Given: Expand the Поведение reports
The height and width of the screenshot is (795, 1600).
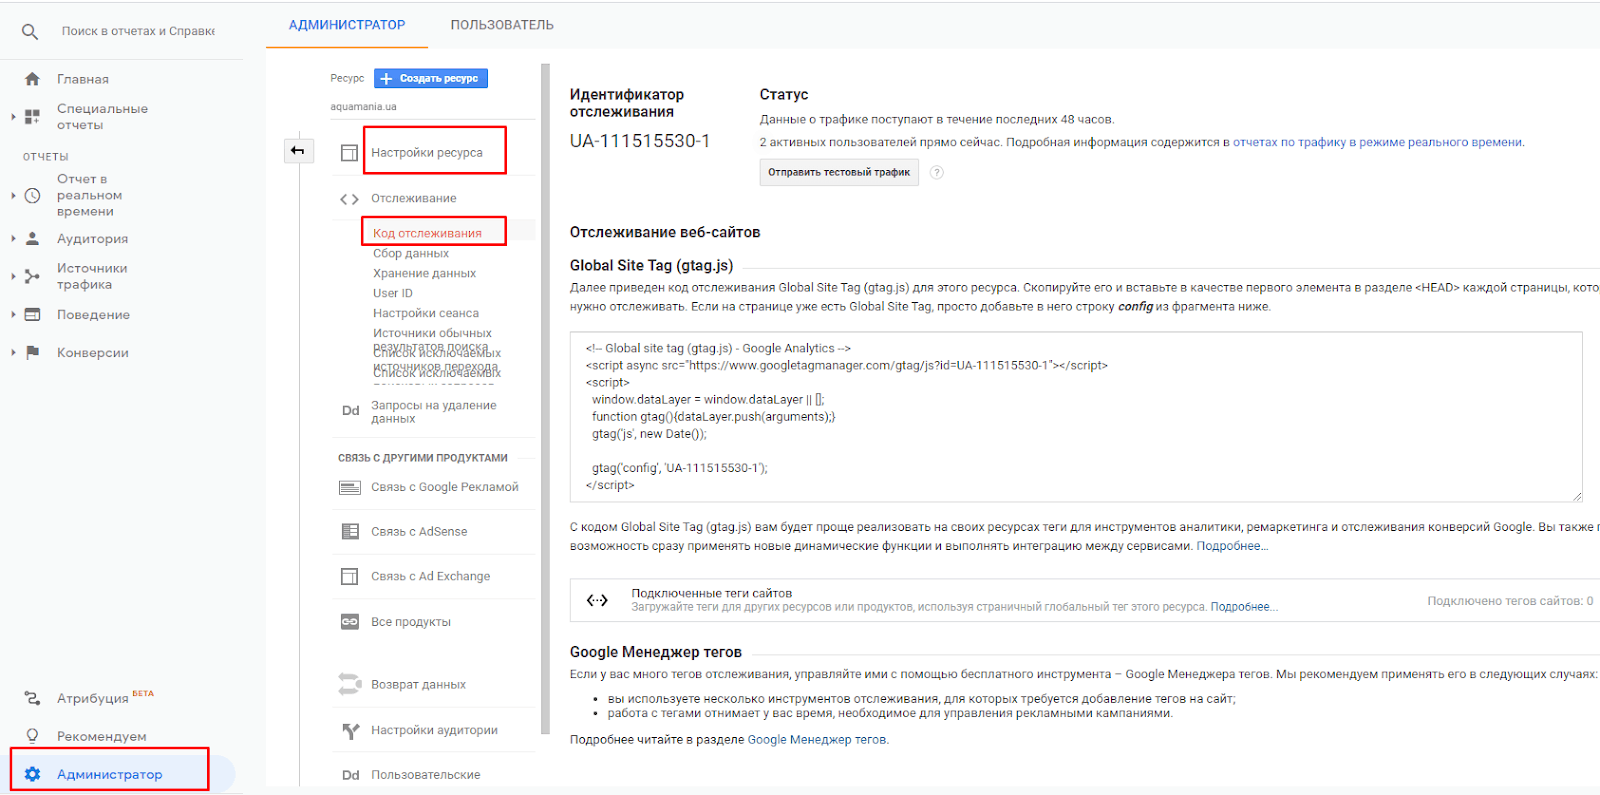Looking at the screenshot, I should coord(13,315).
